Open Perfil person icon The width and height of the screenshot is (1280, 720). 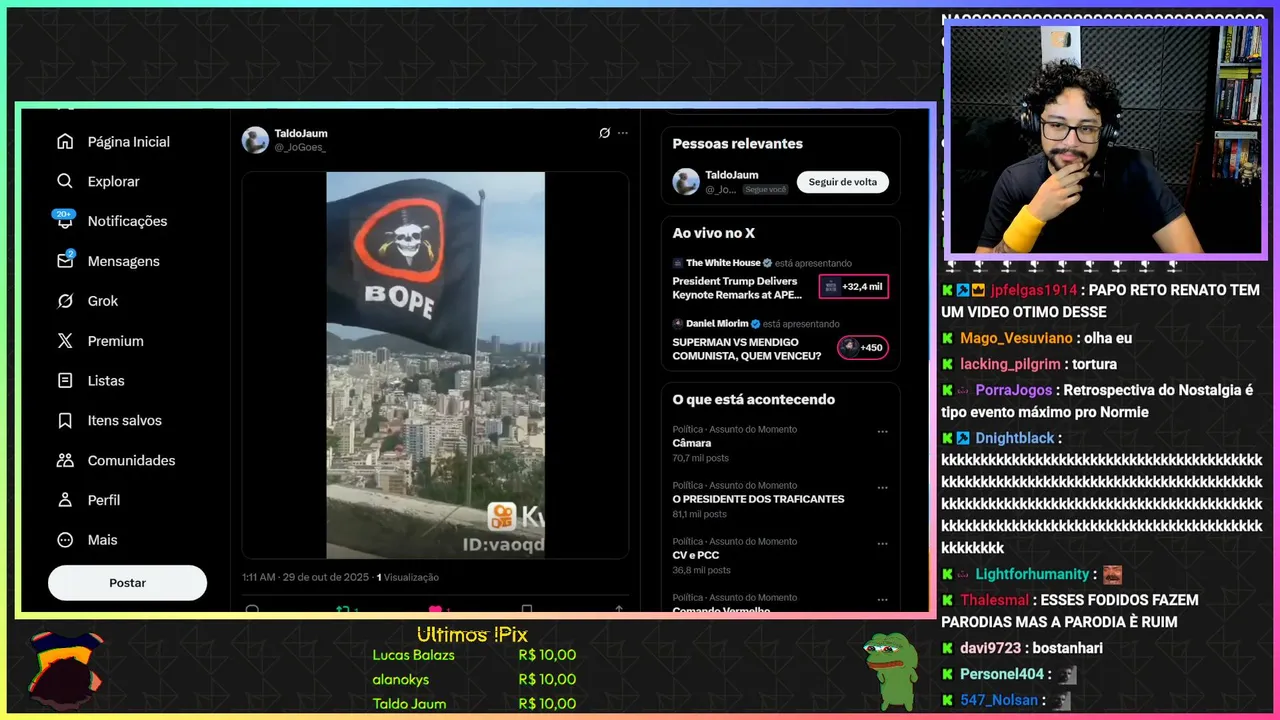[65, 500]
